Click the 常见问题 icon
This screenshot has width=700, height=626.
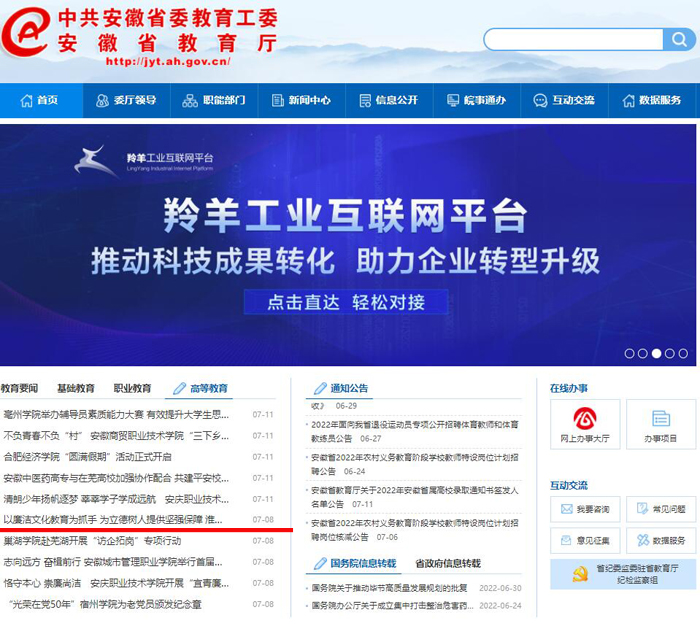coord(642,509)
